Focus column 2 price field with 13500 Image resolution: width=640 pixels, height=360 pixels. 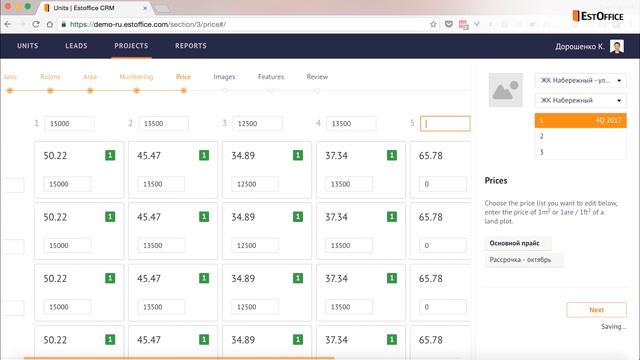(163, 124)
